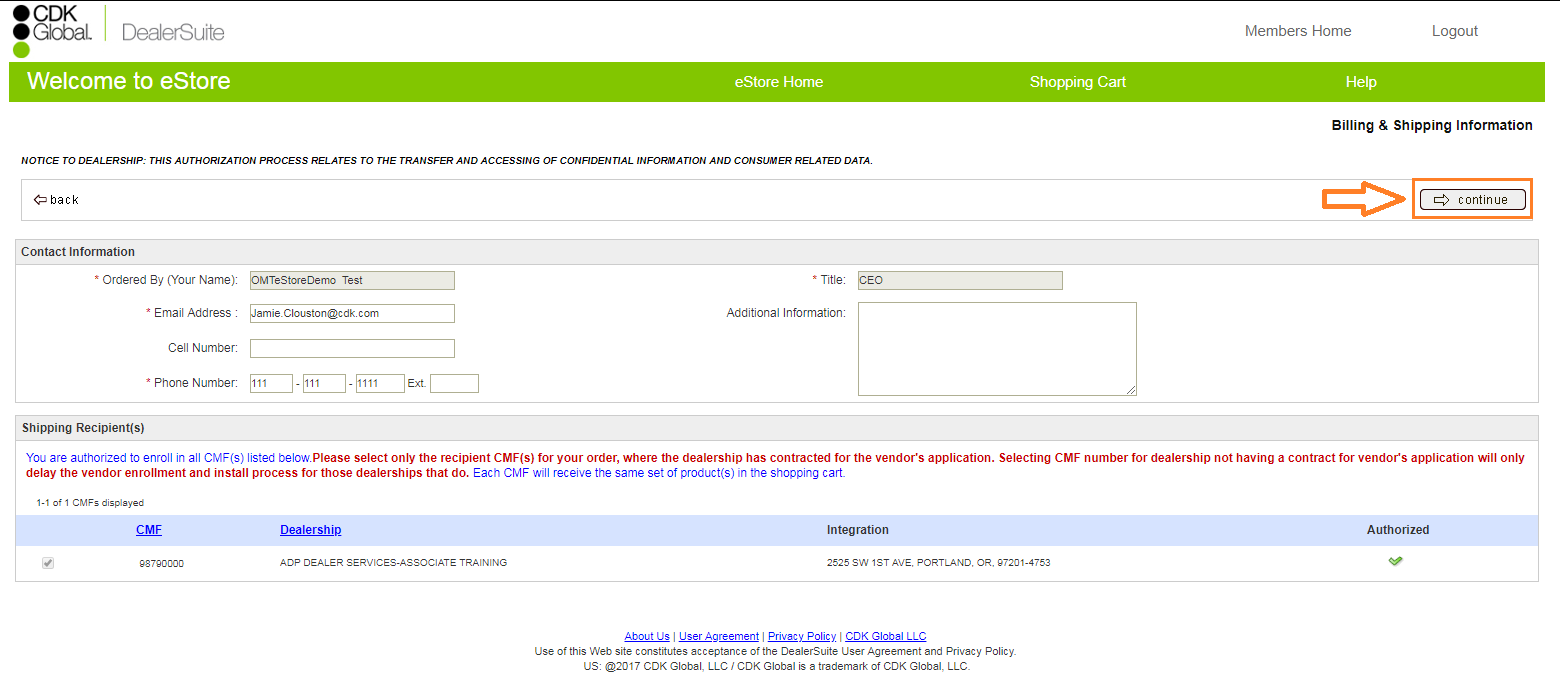Go back using the back button
This screenshot has width=1560, height=687.
coord(56,200)
